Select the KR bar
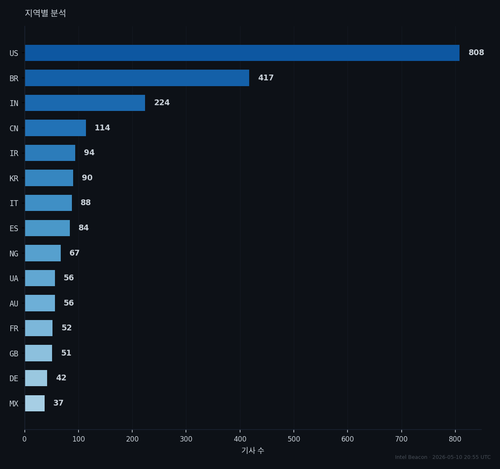Image resolution: width=500 pixels, height=469 pixels. tap(49, 178)
